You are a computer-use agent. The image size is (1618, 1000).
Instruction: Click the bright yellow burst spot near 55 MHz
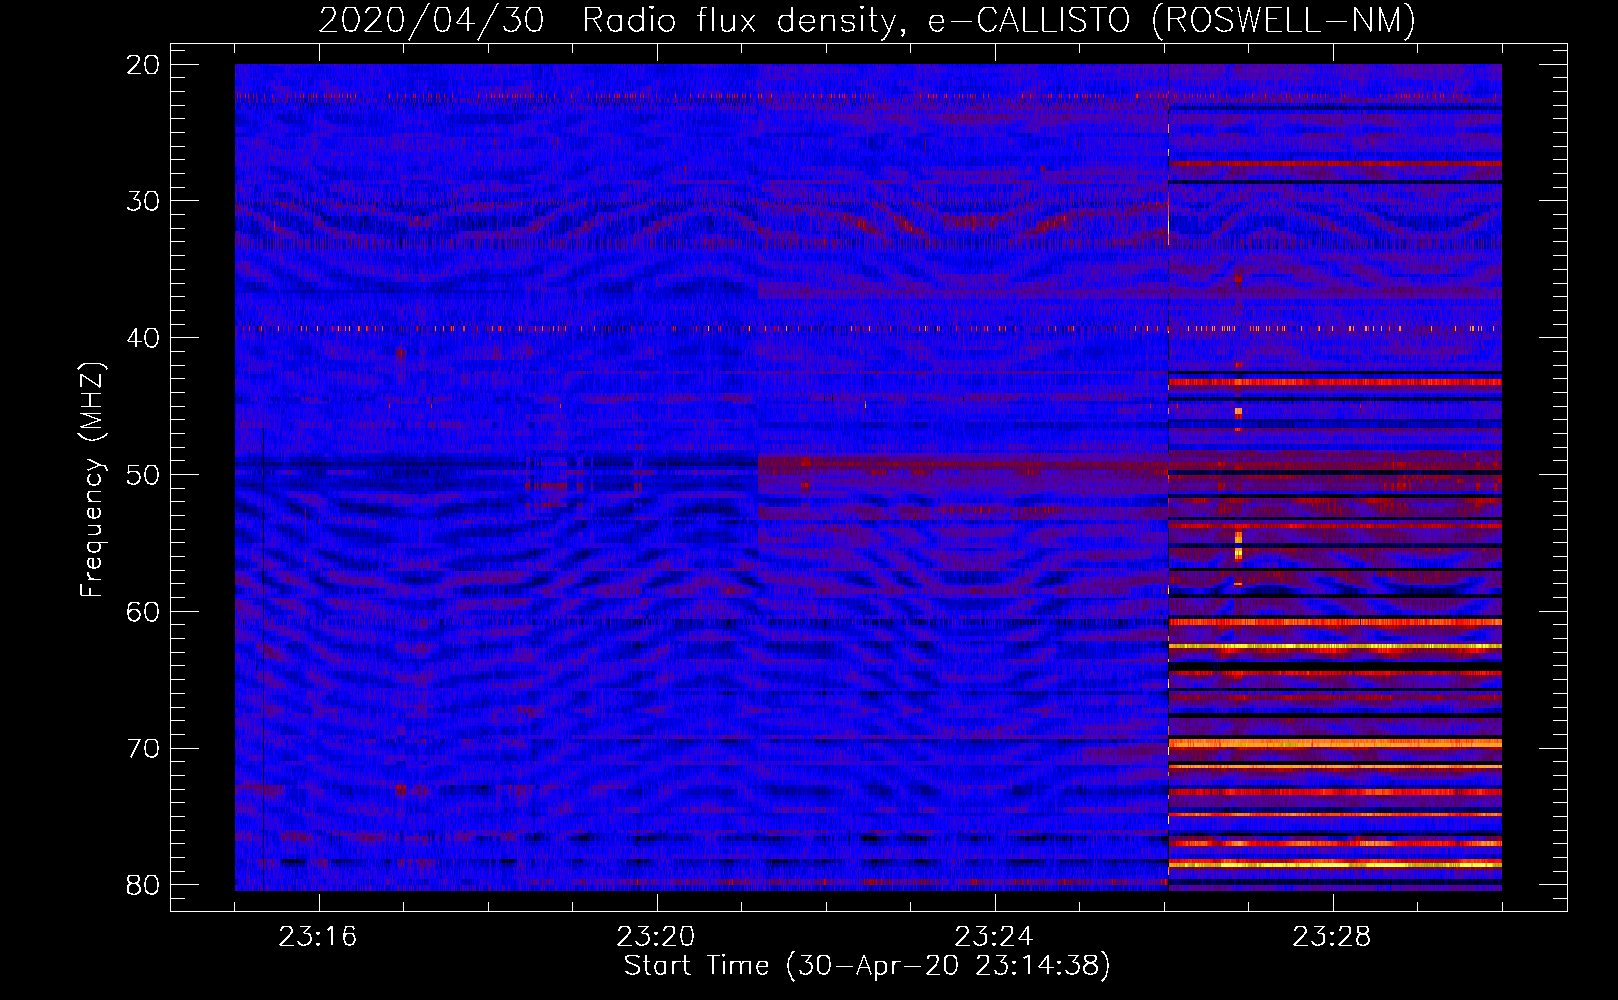tap(1238, 547)
